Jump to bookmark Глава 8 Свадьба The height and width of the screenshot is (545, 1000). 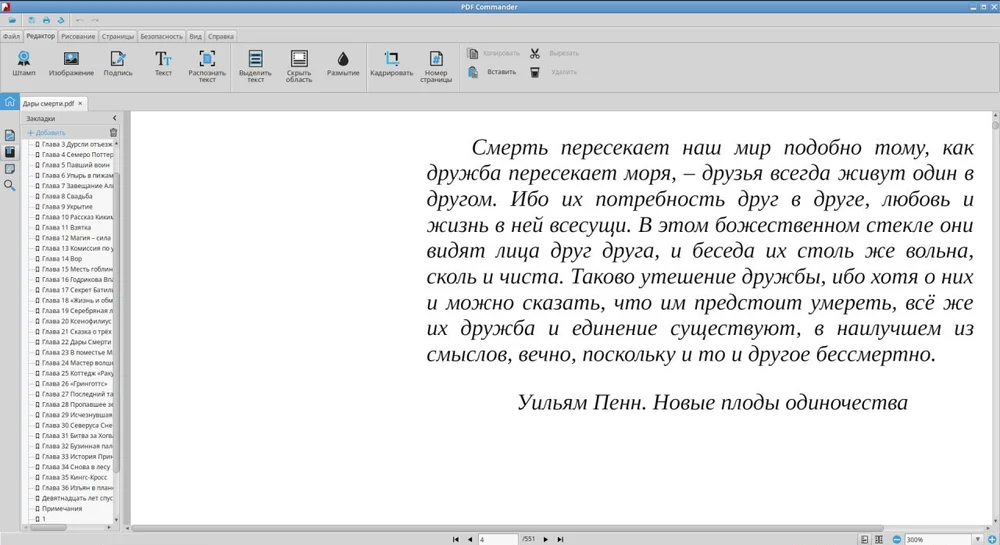pos(67,196)
